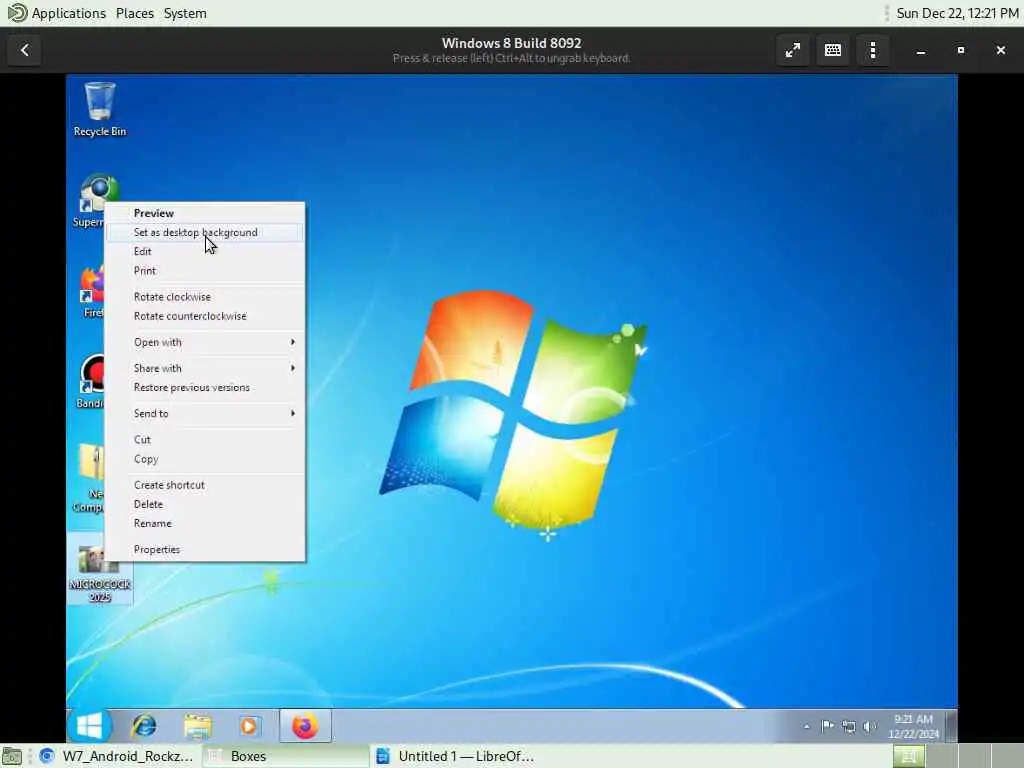Select the Bandicam desktop shortcut icon
Screen dimensions: 1024x768
(91, 382)
